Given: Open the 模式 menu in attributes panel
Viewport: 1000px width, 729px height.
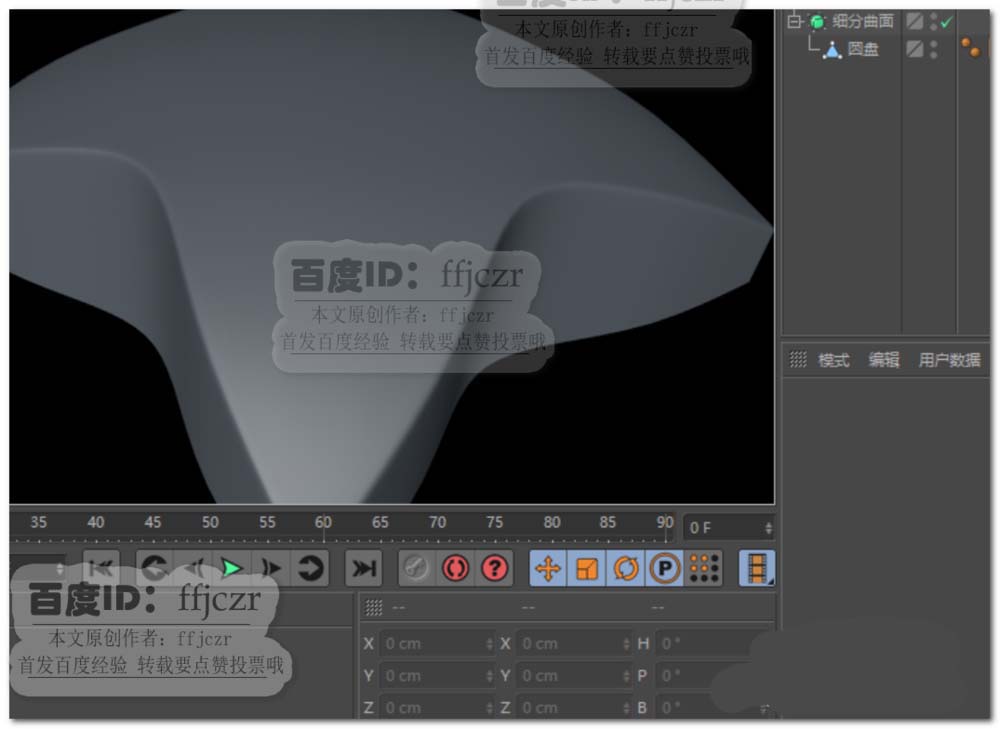Looking at the screenshot, I should [834, 360].
